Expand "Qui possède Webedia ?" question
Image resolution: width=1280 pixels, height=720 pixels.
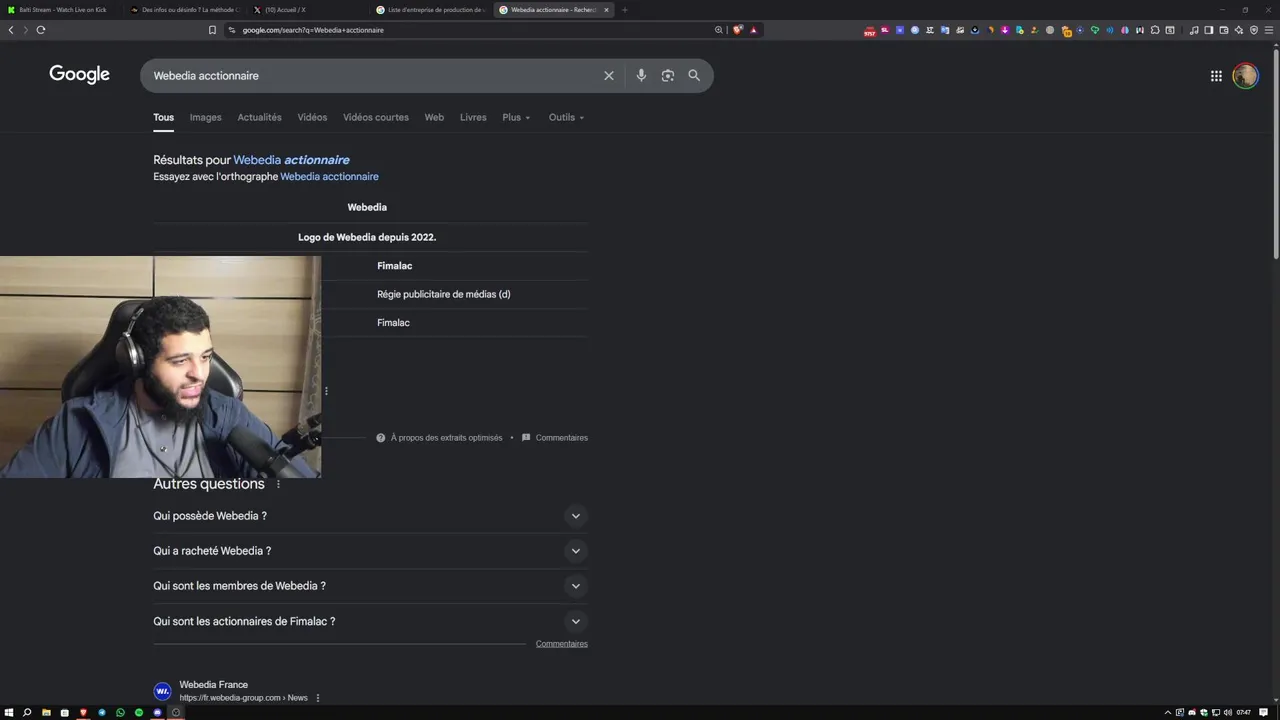[x=370, y=516]
